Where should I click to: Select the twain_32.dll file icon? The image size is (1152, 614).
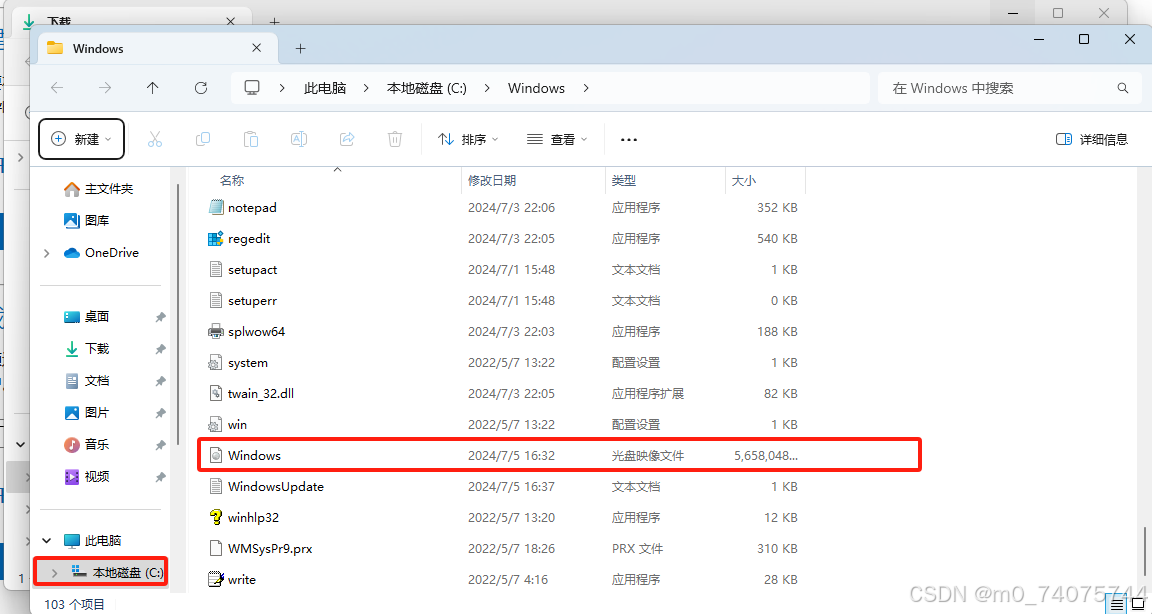coord(215,394)
